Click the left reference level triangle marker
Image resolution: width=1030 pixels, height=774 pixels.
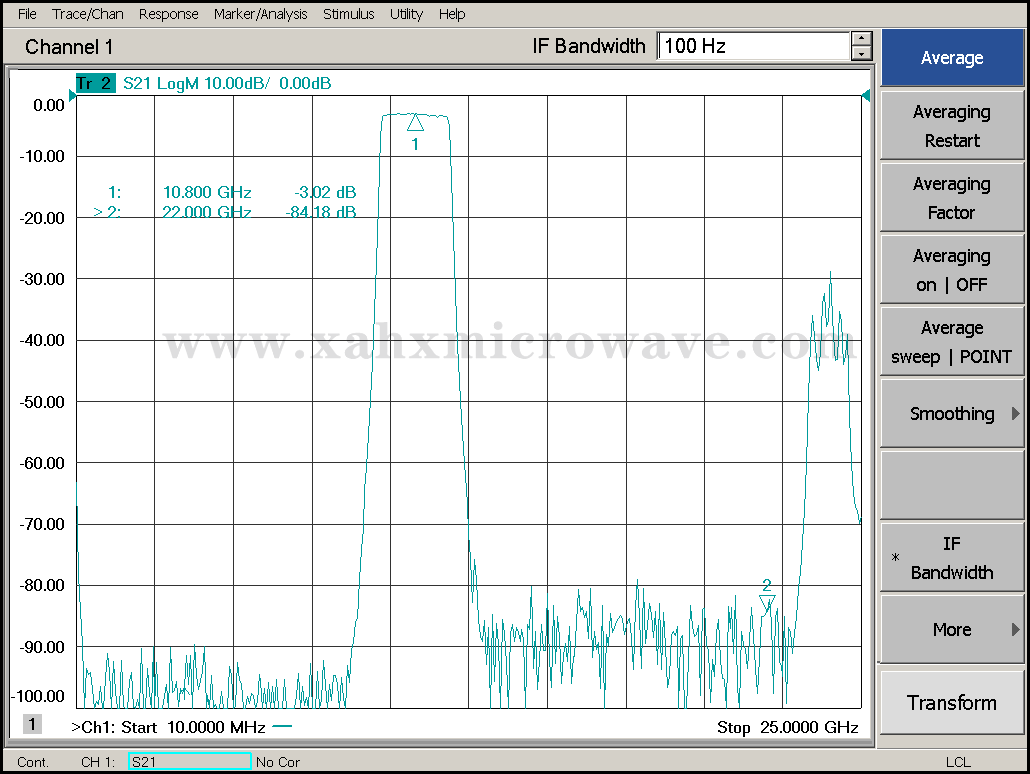72,96
